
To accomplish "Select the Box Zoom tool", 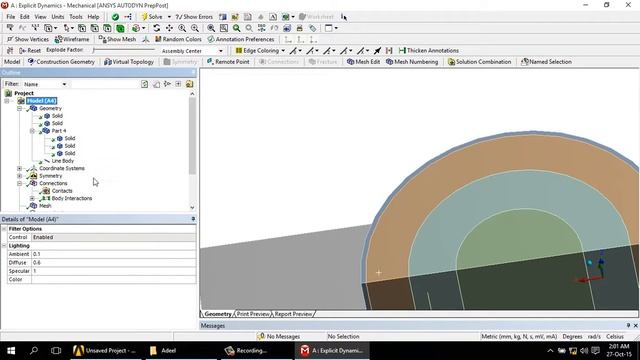I will 195,28.
